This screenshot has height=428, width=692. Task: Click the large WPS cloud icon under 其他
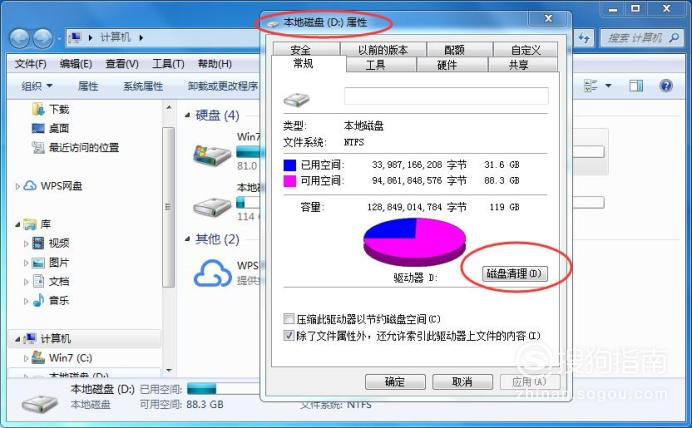point(213,273)
